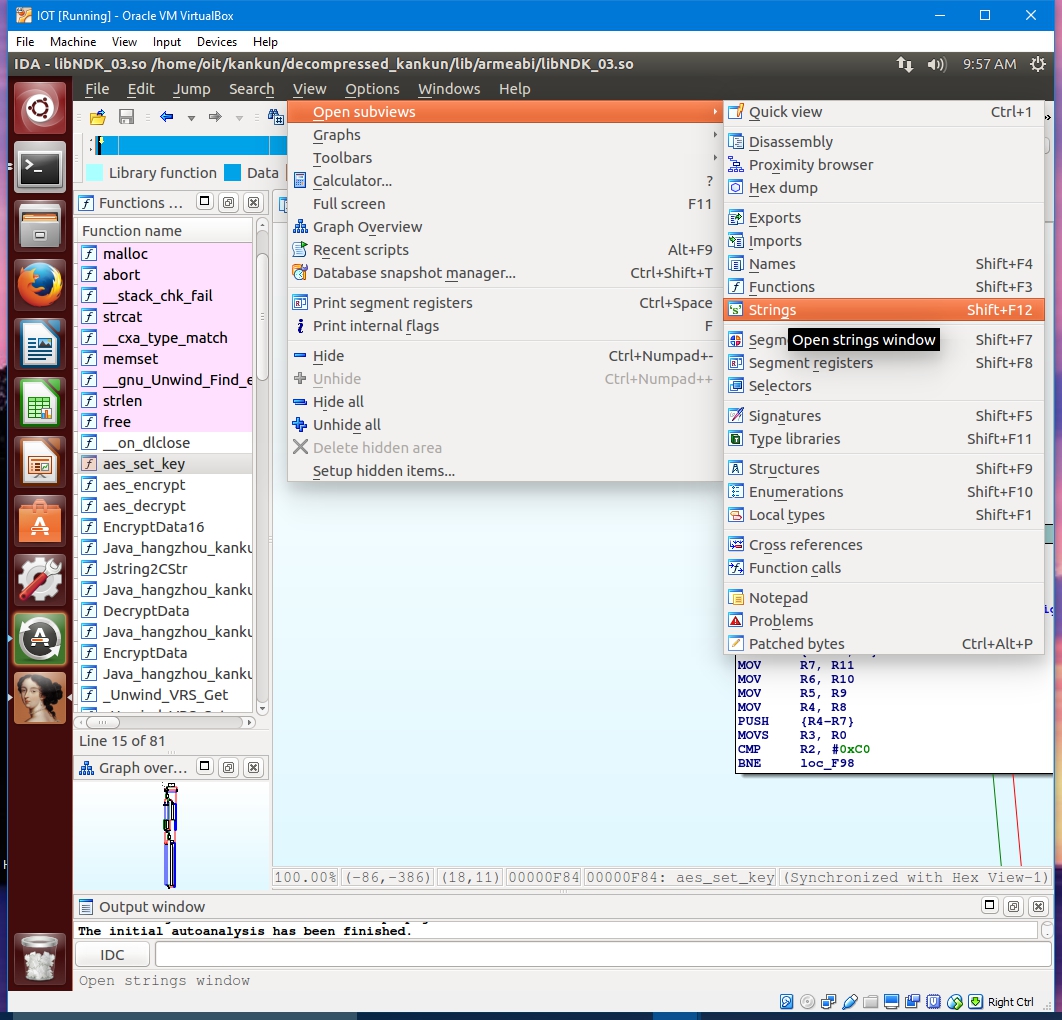This screenshot has height=1020, width=1062.
Task: Open the Exports window
Action: (x=883, y=218)
